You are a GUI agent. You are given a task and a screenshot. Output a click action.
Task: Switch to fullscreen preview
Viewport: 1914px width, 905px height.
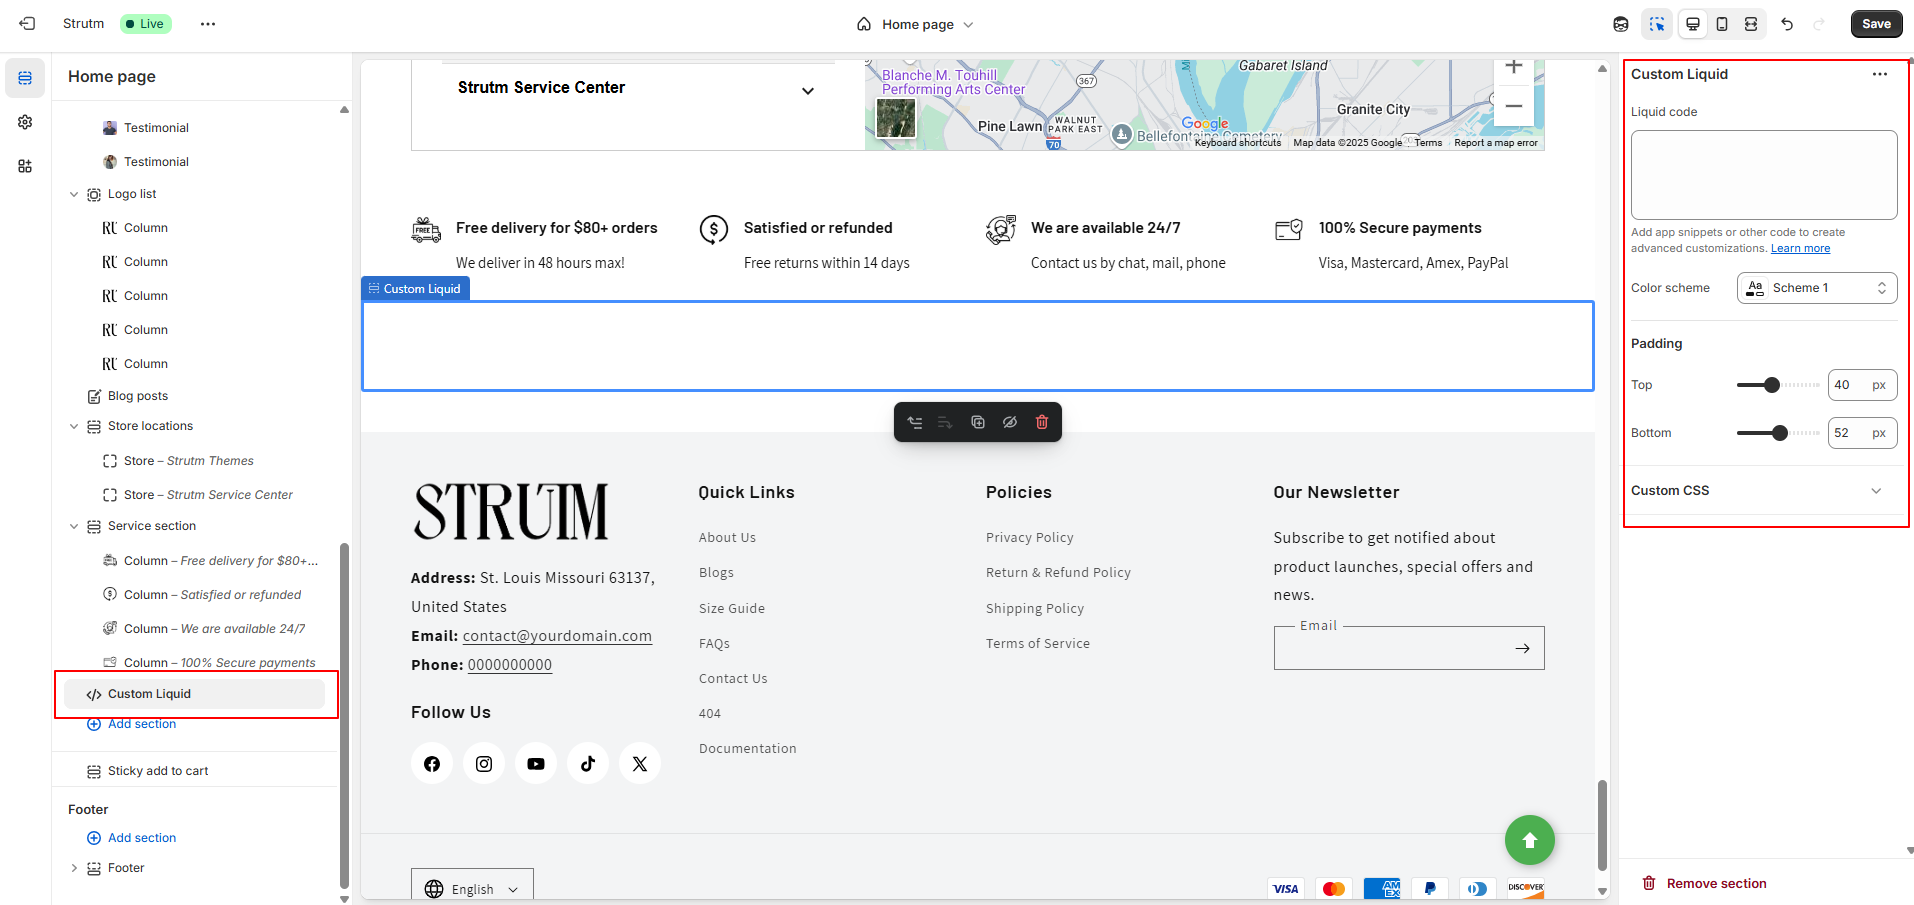tap(1751, 24)
